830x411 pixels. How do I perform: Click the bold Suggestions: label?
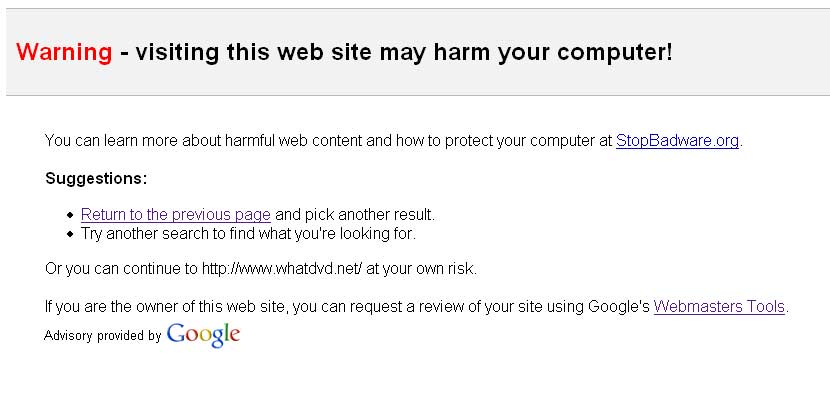[96, 179]
